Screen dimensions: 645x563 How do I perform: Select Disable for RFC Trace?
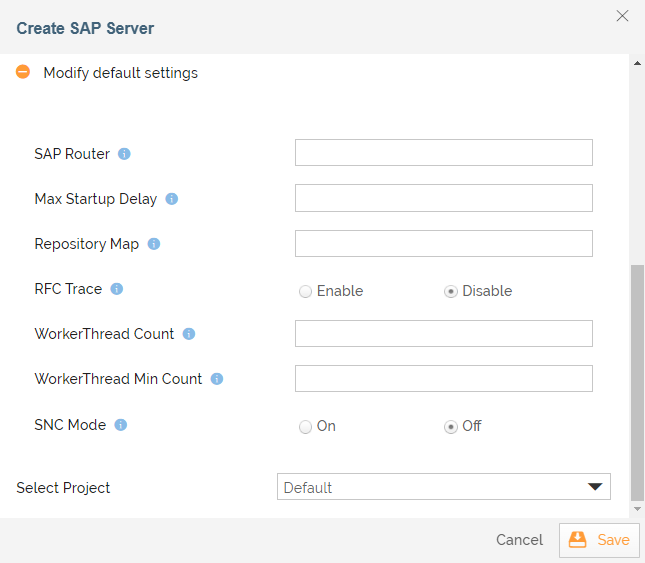coord(451,291)
